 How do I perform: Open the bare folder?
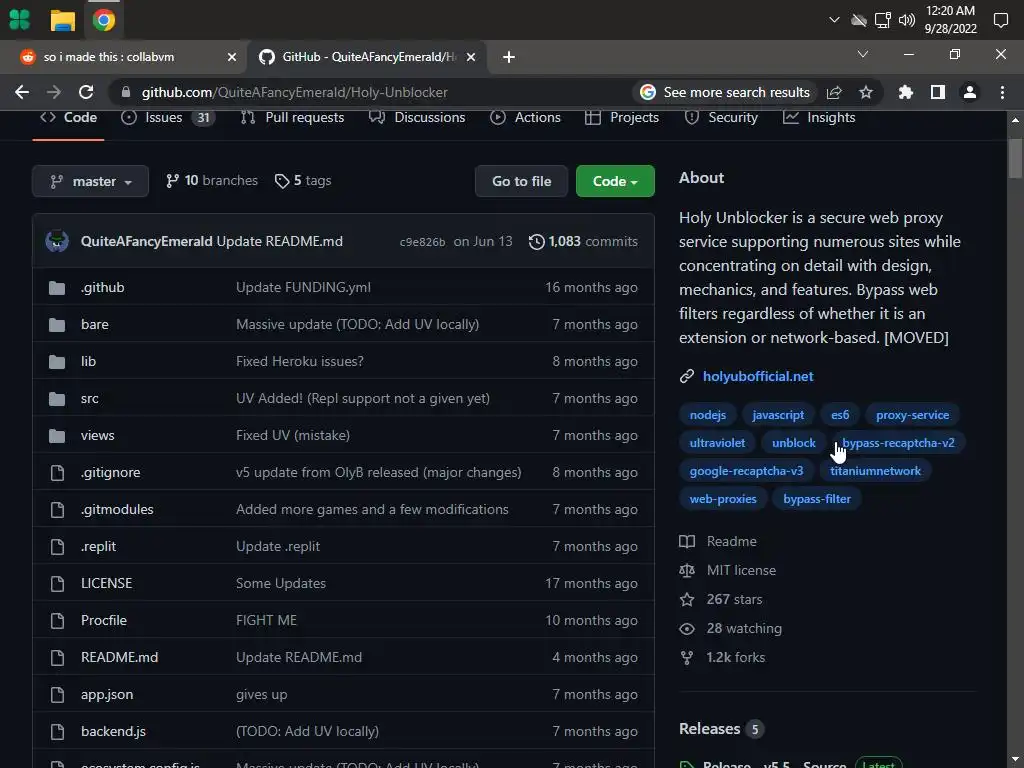tap(95, 325)
